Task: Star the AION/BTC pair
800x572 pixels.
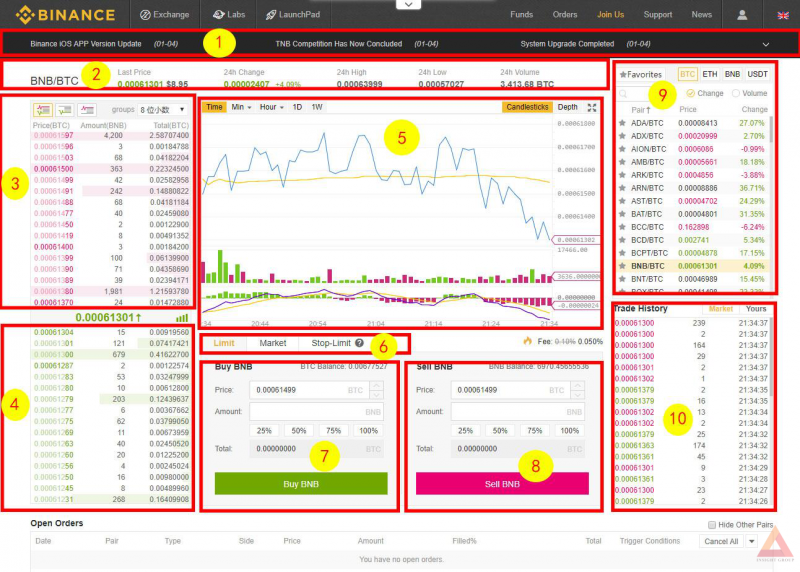Action: (622, 149)
